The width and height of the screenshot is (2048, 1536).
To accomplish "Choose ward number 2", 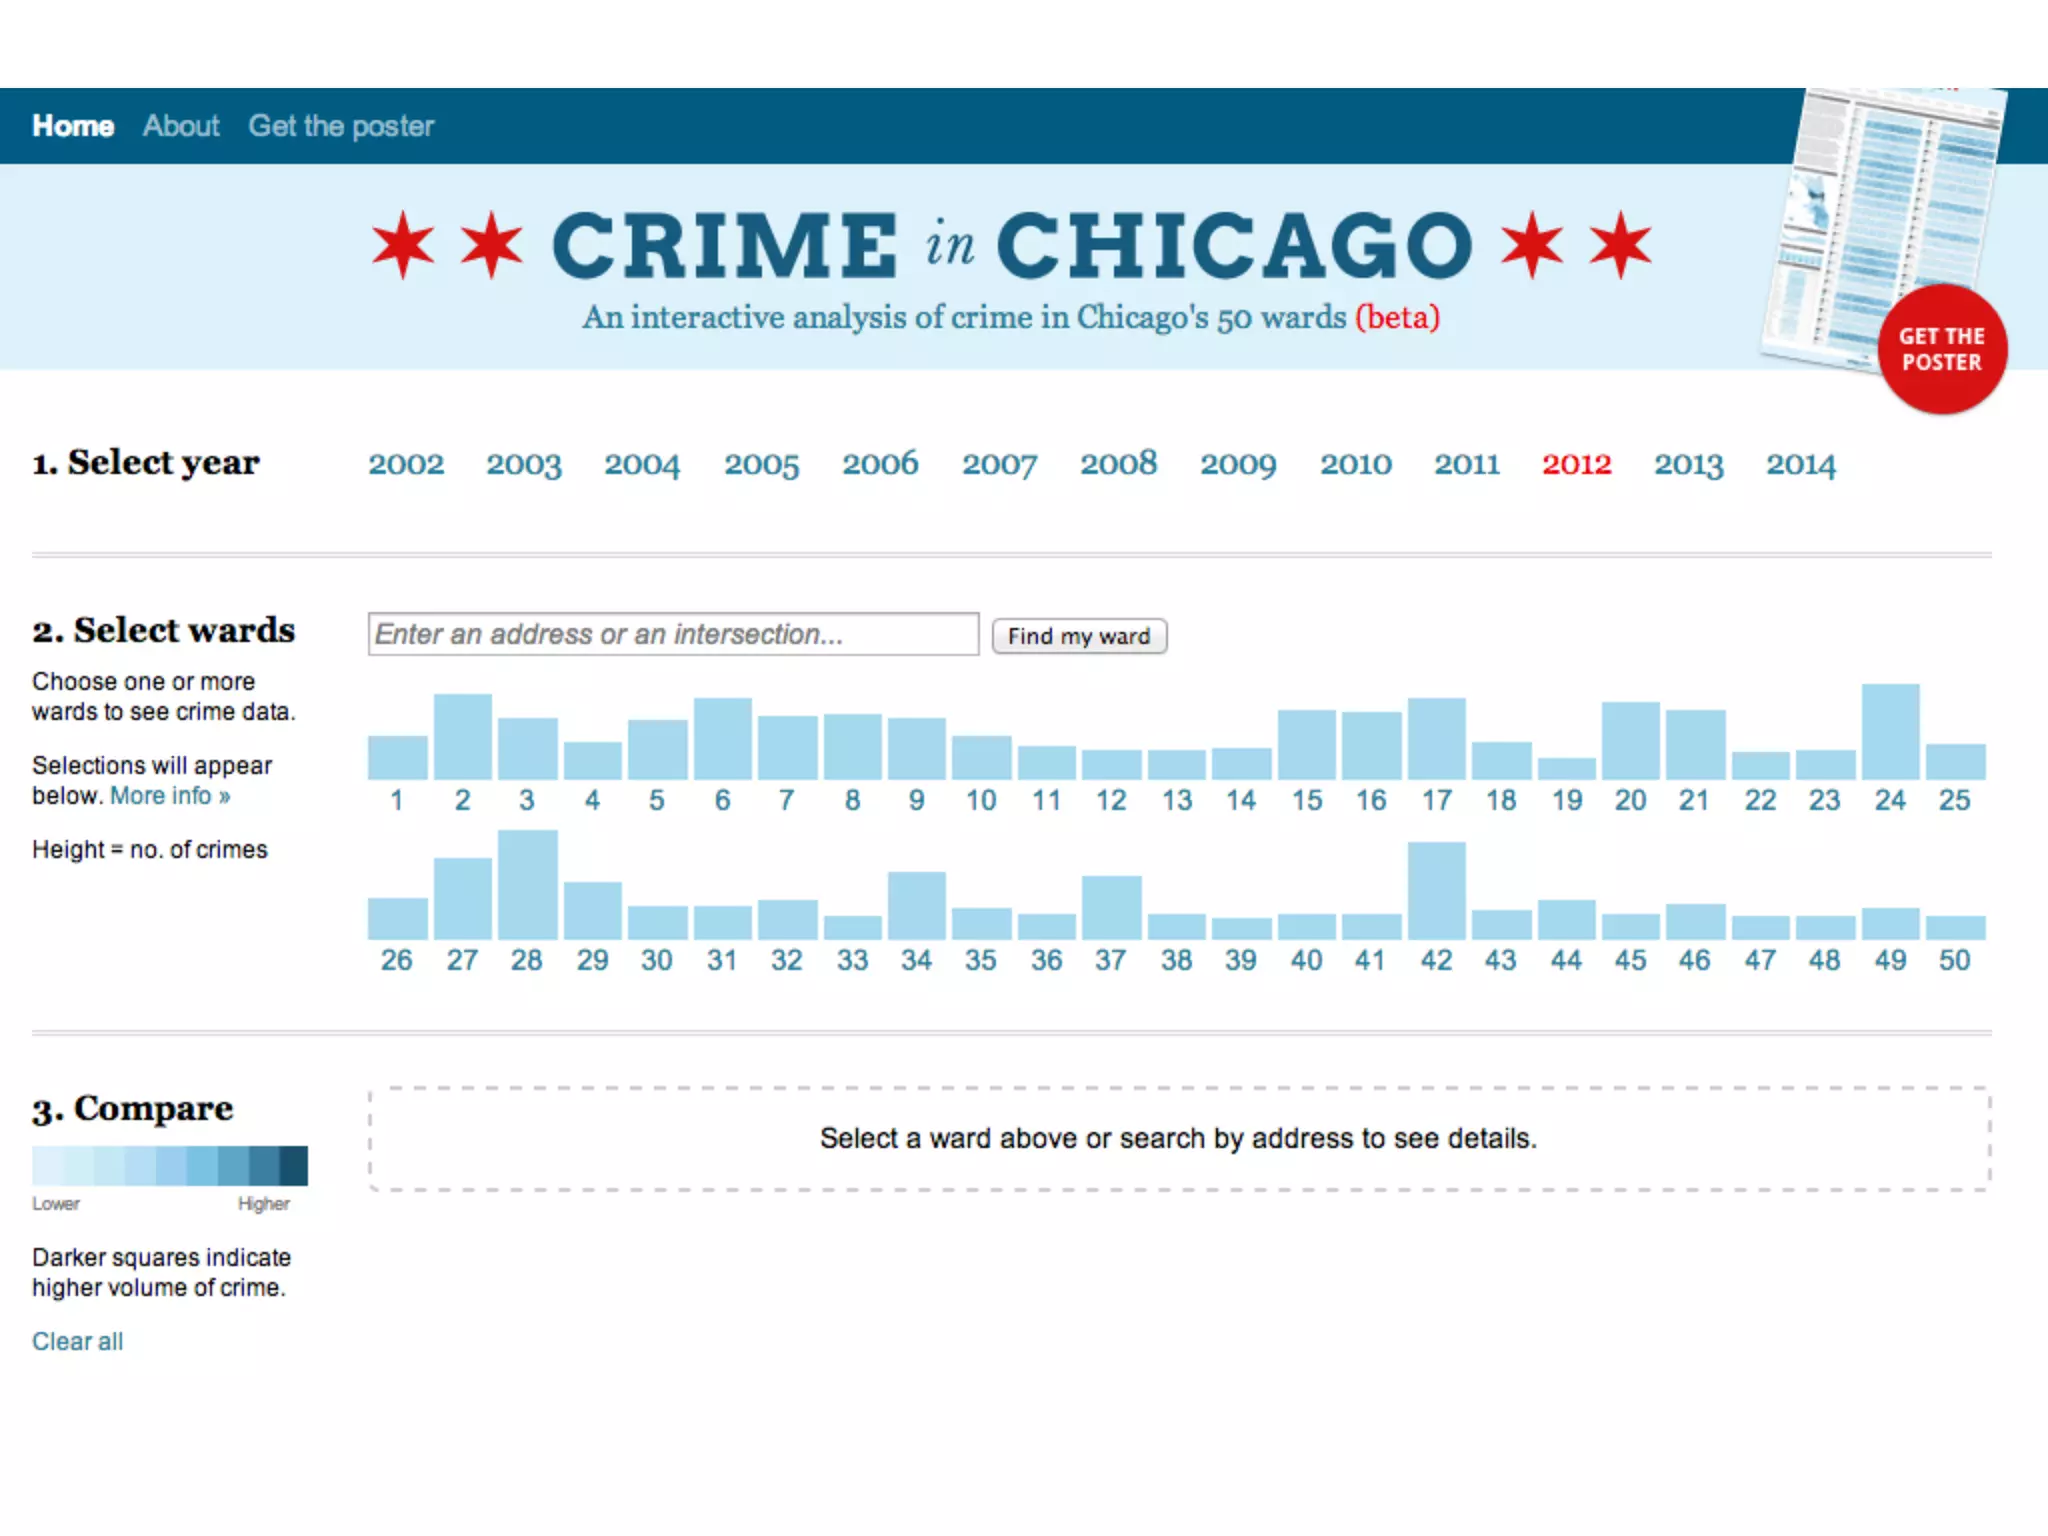I will click(462, 738).
